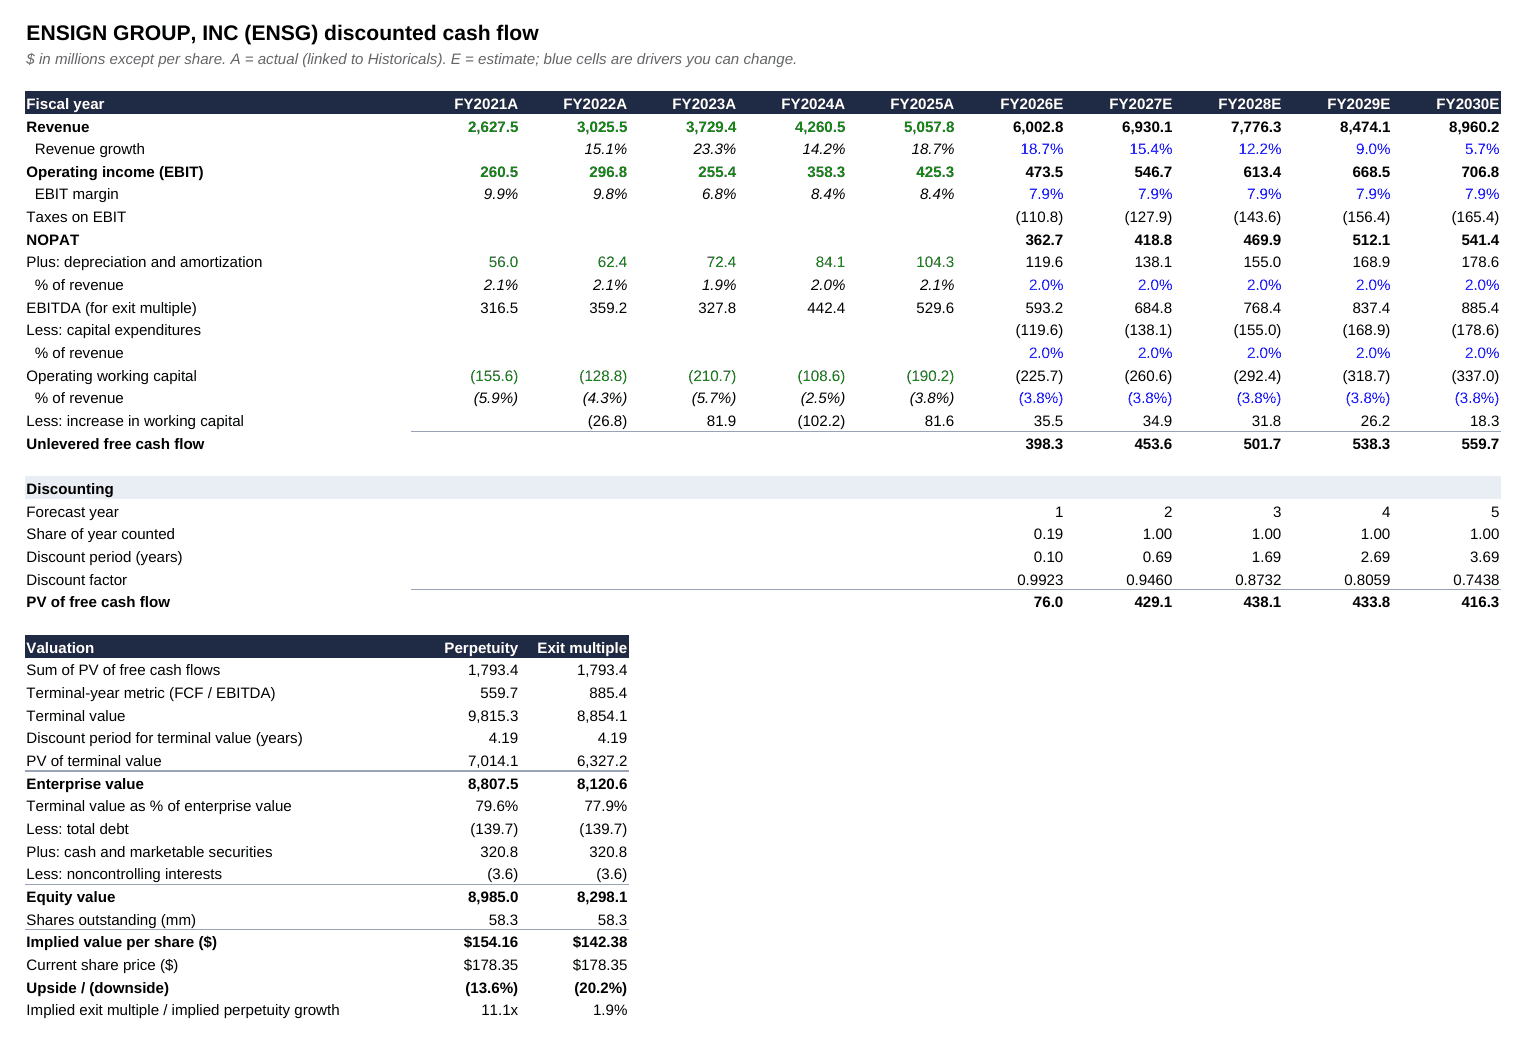Select the Unlevered free cash flow row label

click(x=115, y=444)
